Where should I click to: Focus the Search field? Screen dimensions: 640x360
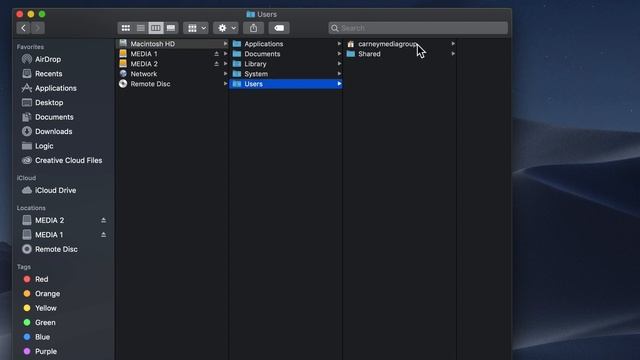[x=418, y=28]
